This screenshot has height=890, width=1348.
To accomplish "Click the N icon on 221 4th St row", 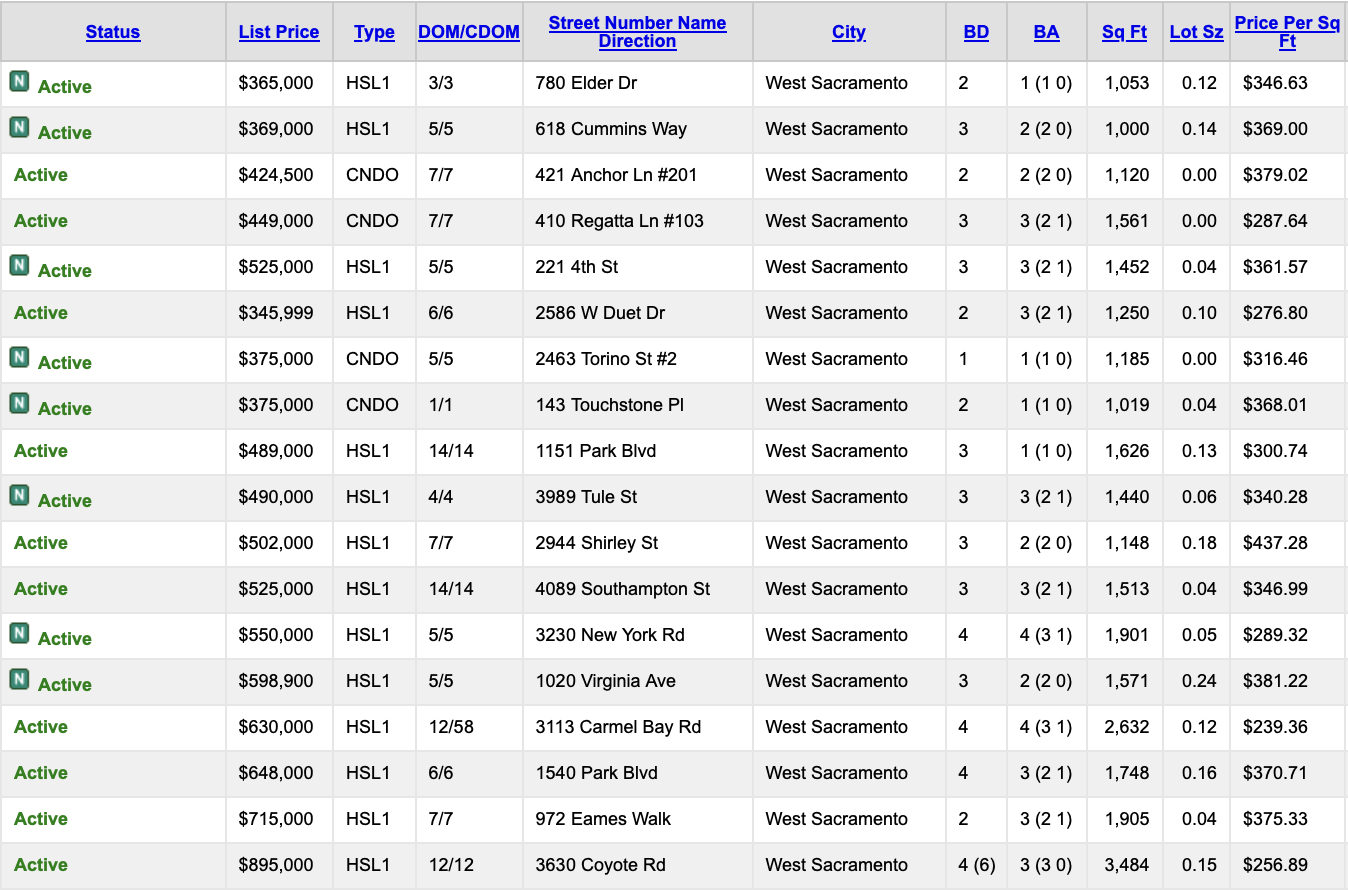I will (19, 265).
